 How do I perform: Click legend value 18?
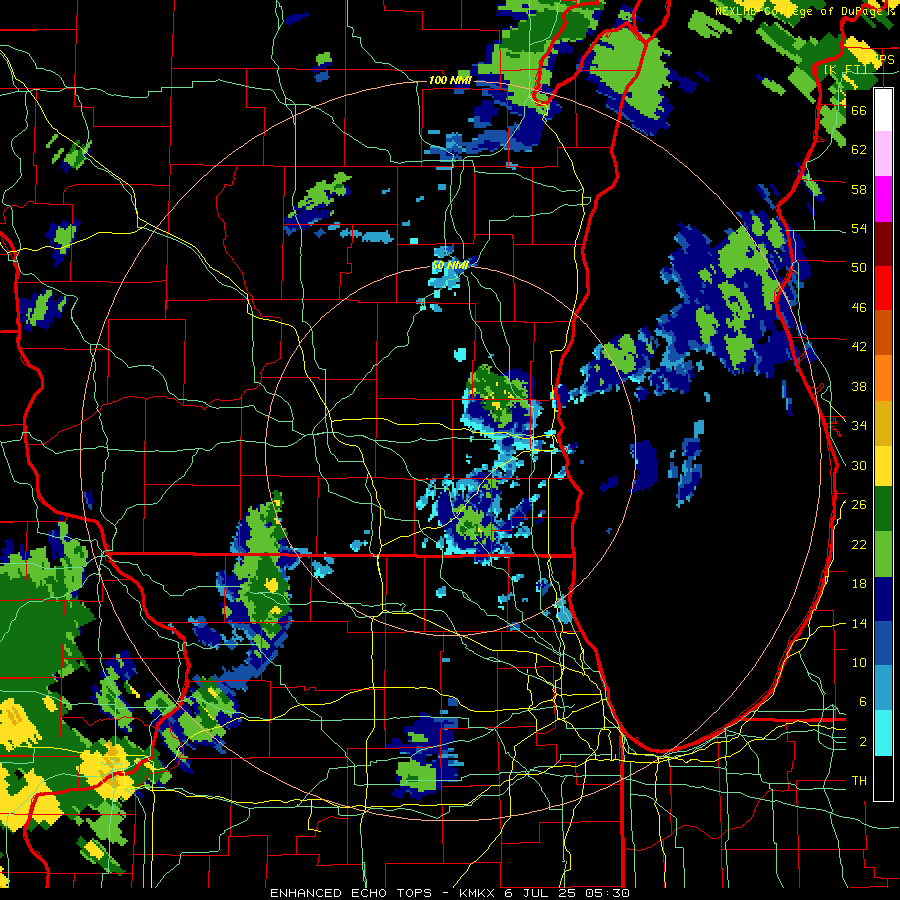click(x=859, y=584)
